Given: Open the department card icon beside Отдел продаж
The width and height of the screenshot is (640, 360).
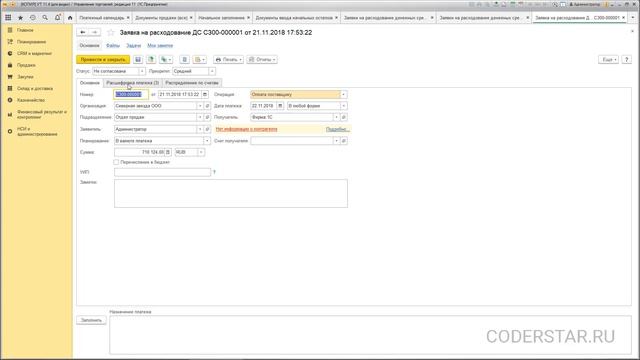Looking at the screenshot, I should [x=207, y=117].
